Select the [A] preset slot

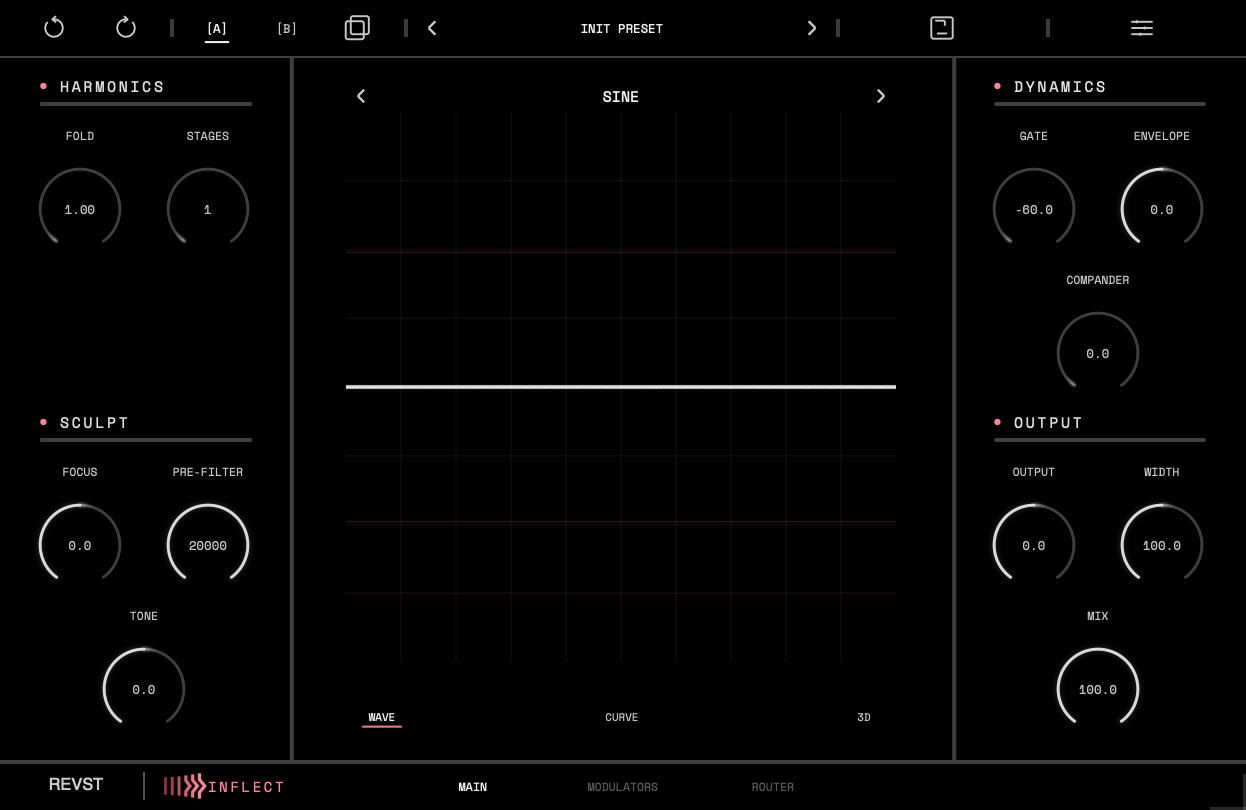tap(217, 29)
